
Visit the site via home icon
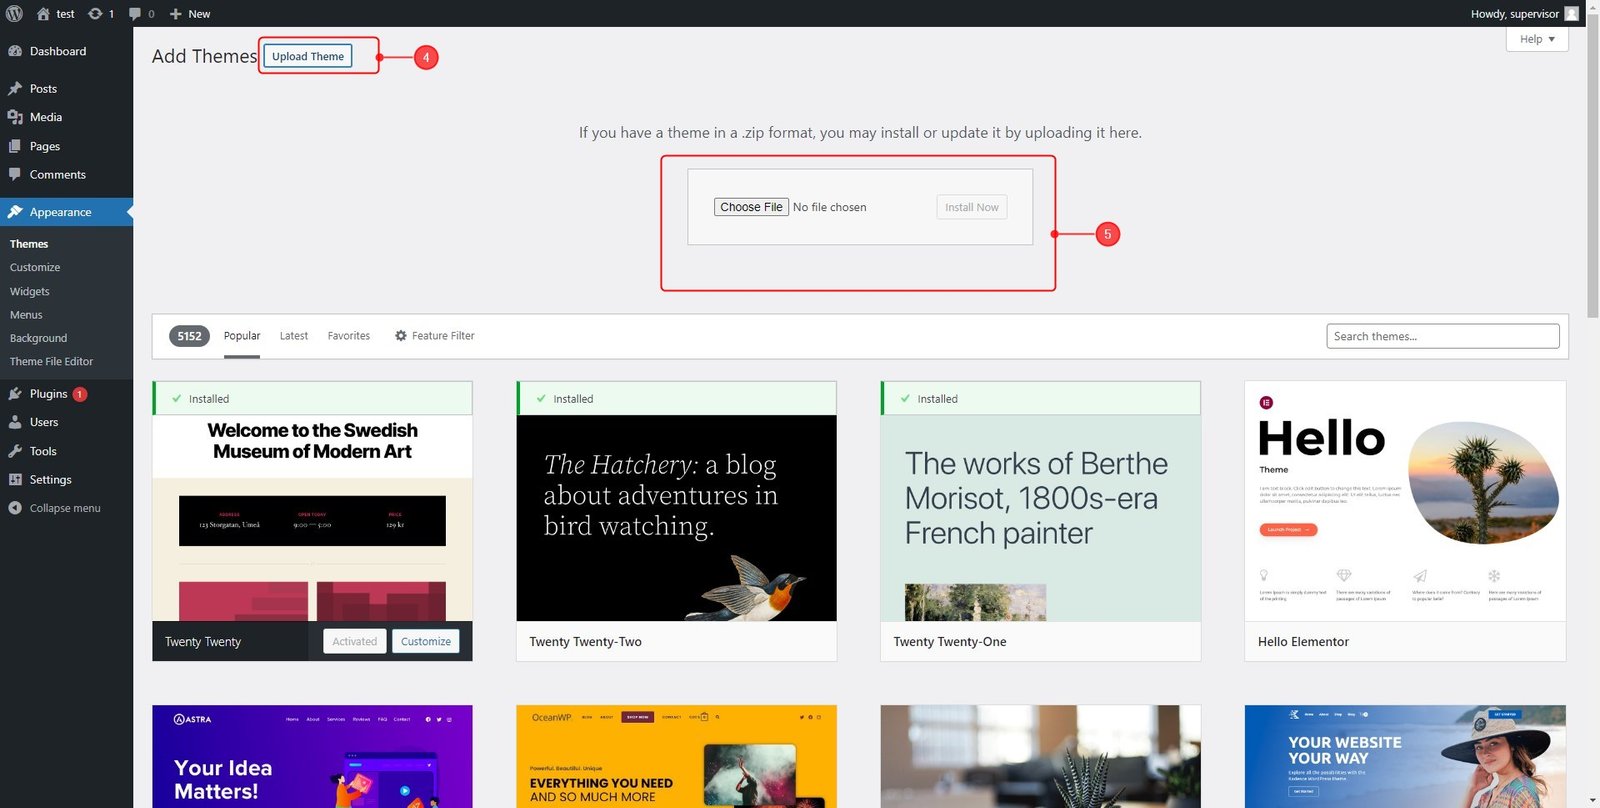pos(43,13)
